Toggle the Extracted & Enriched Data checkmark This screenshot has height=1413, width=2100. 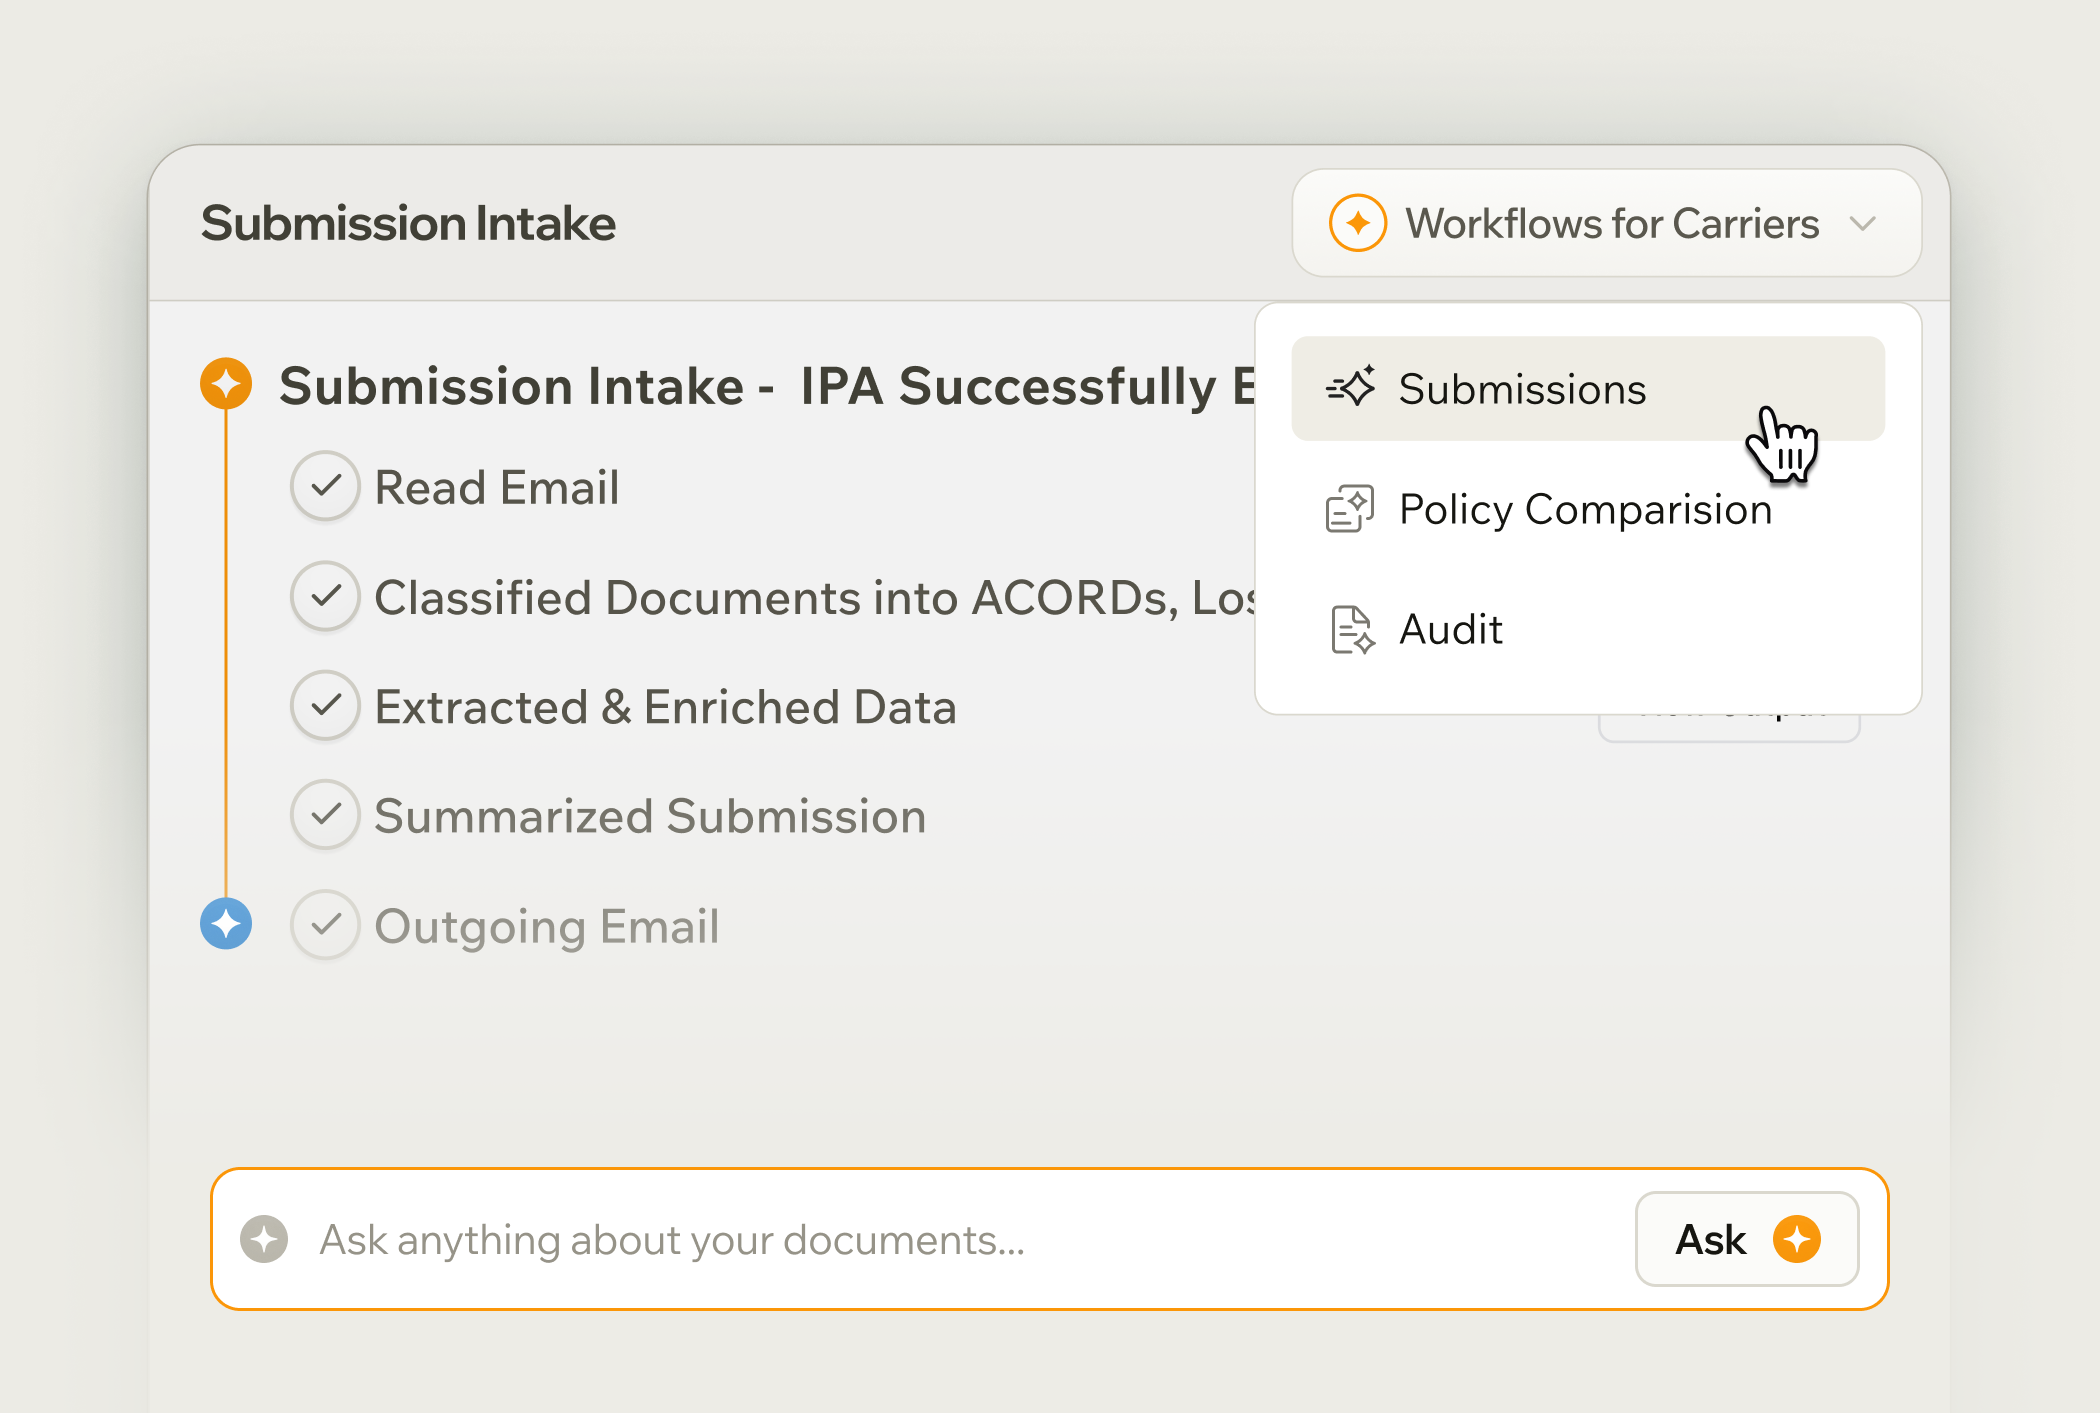(325, 706)
